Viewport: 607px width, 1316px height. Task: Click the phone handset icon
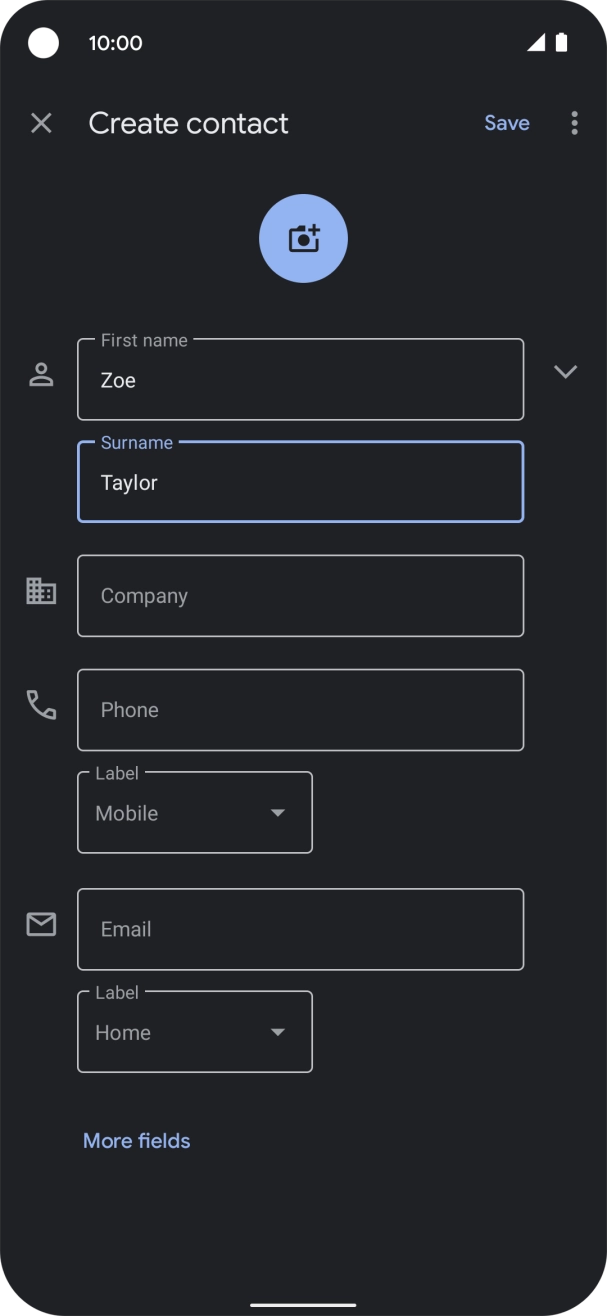(41, 705)
